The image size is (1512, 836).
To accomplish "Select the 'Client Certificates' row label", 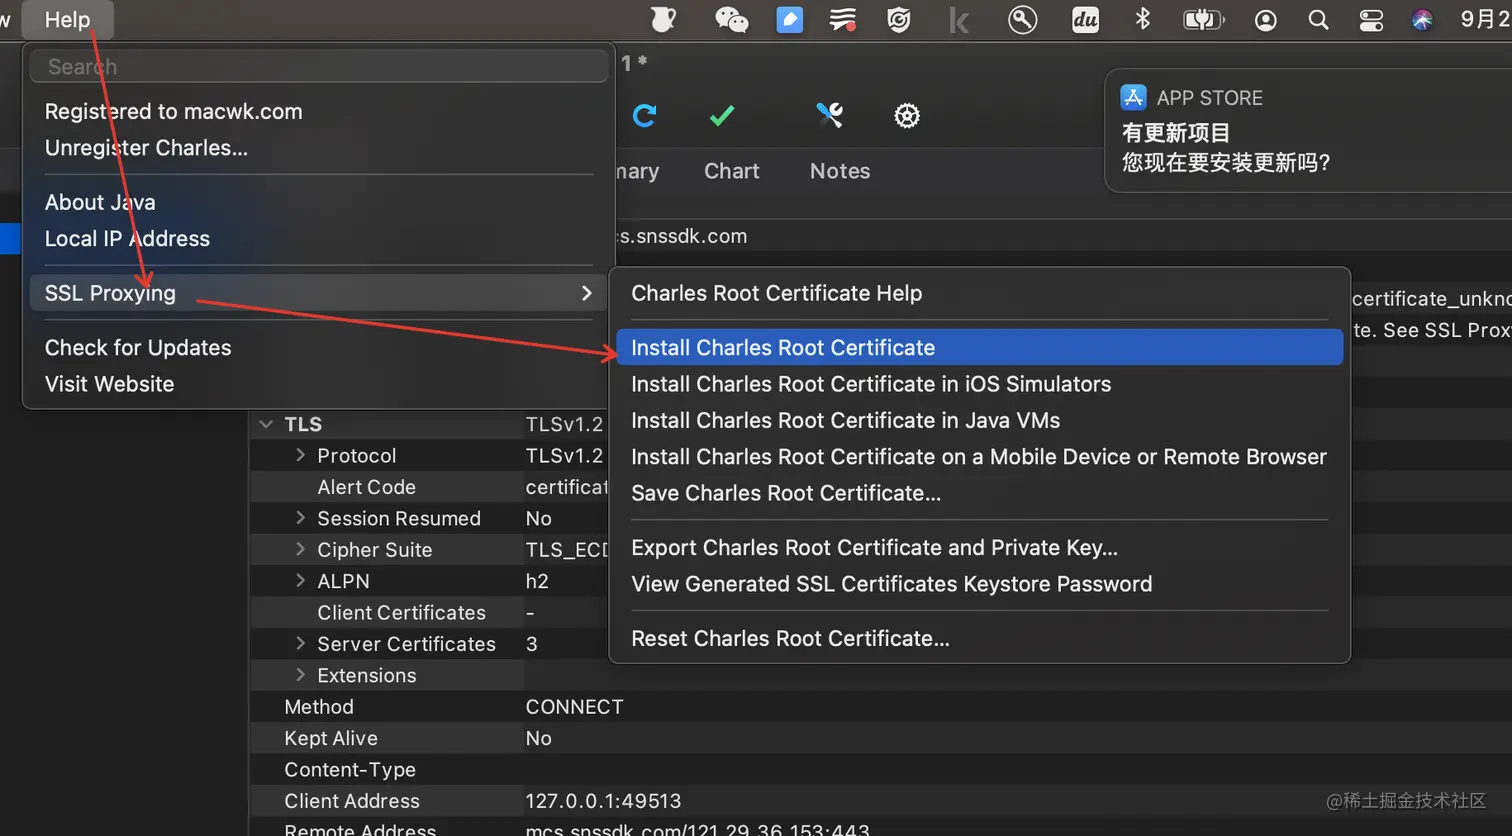I will click(401, 613).
